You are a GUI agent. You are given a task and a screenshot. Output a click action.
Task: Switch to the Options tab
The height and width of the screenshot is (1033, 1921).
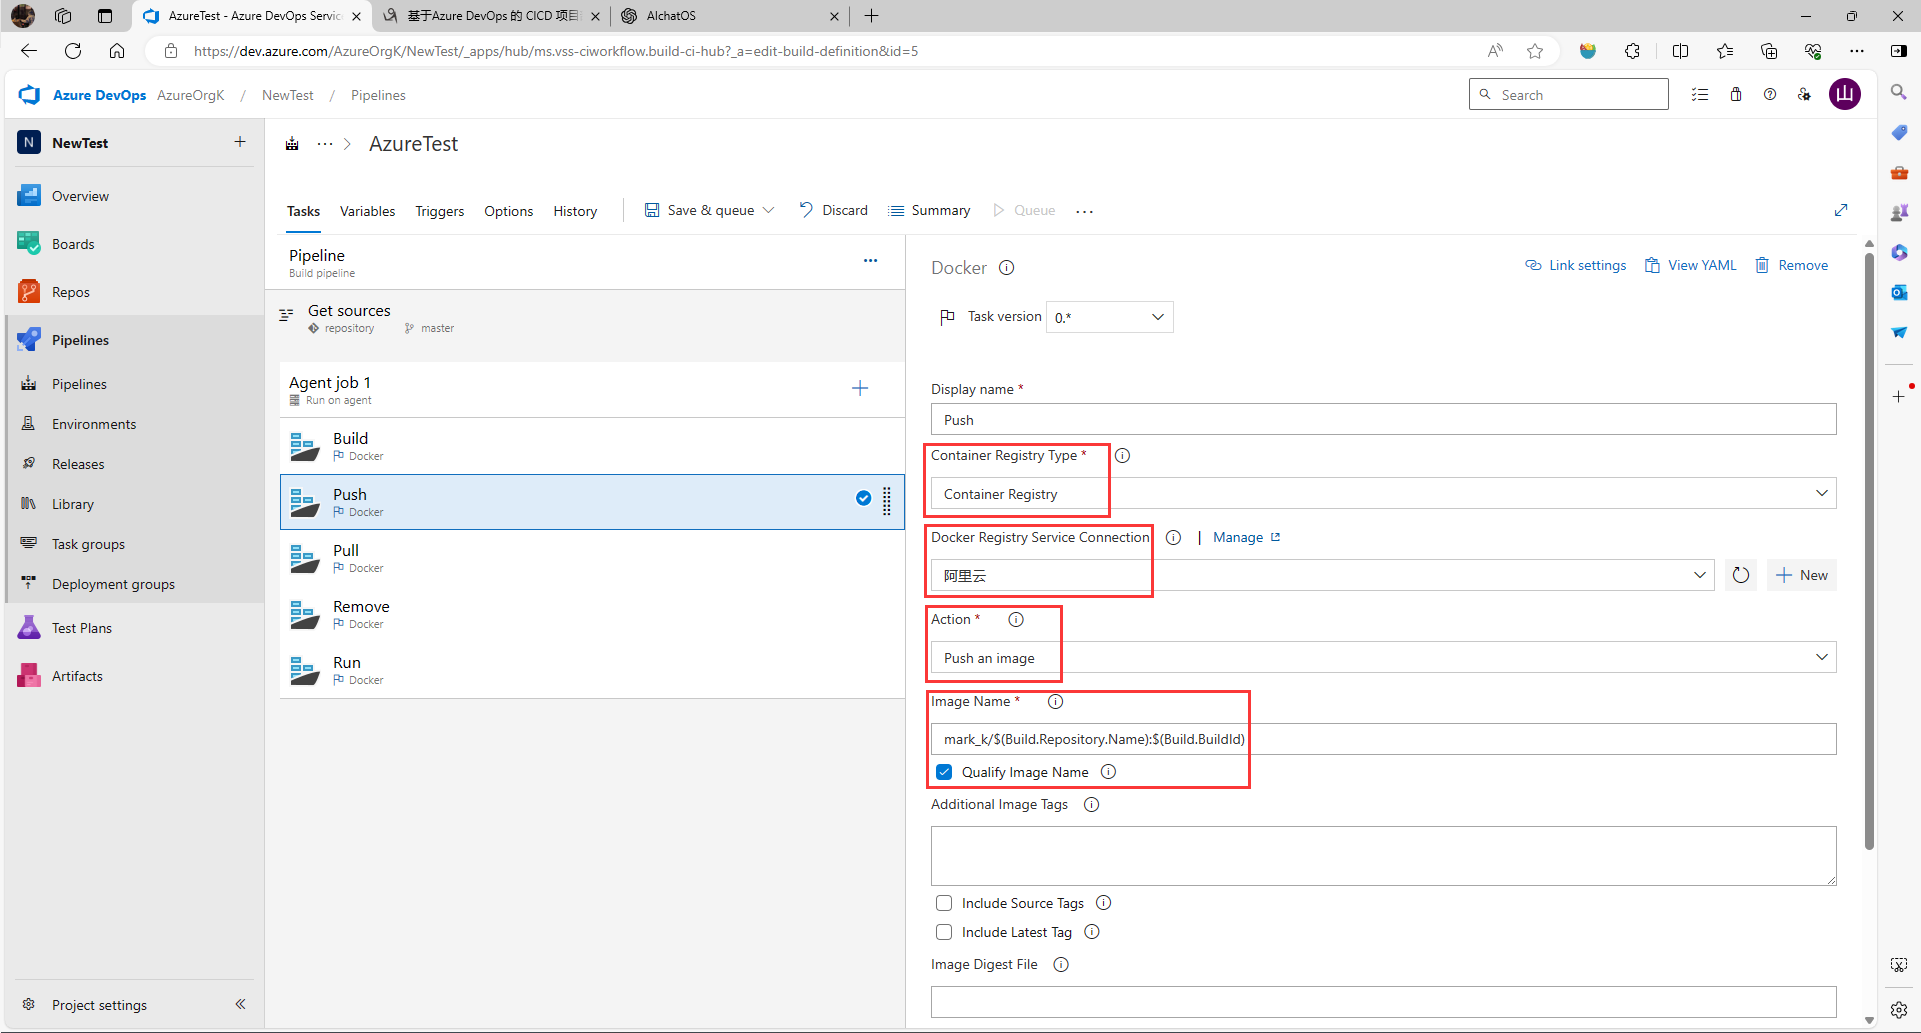tap(509, 211)
